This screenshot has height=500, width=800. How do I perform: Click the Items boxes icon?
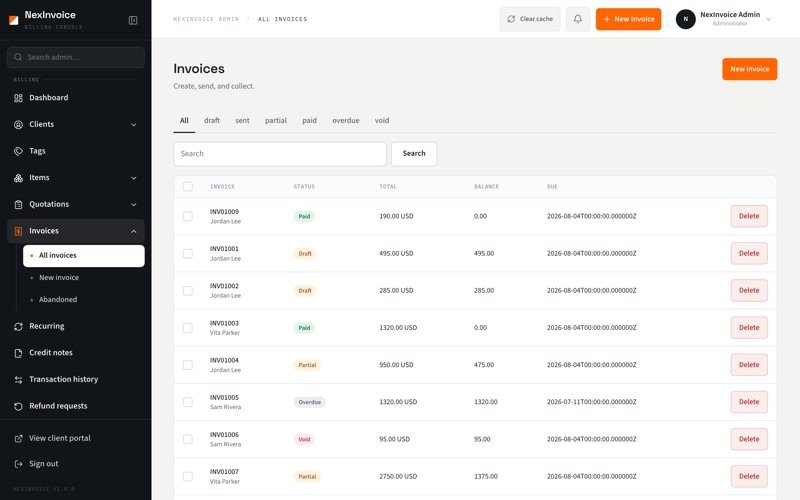pyautogui.click(x=18, y=178)
